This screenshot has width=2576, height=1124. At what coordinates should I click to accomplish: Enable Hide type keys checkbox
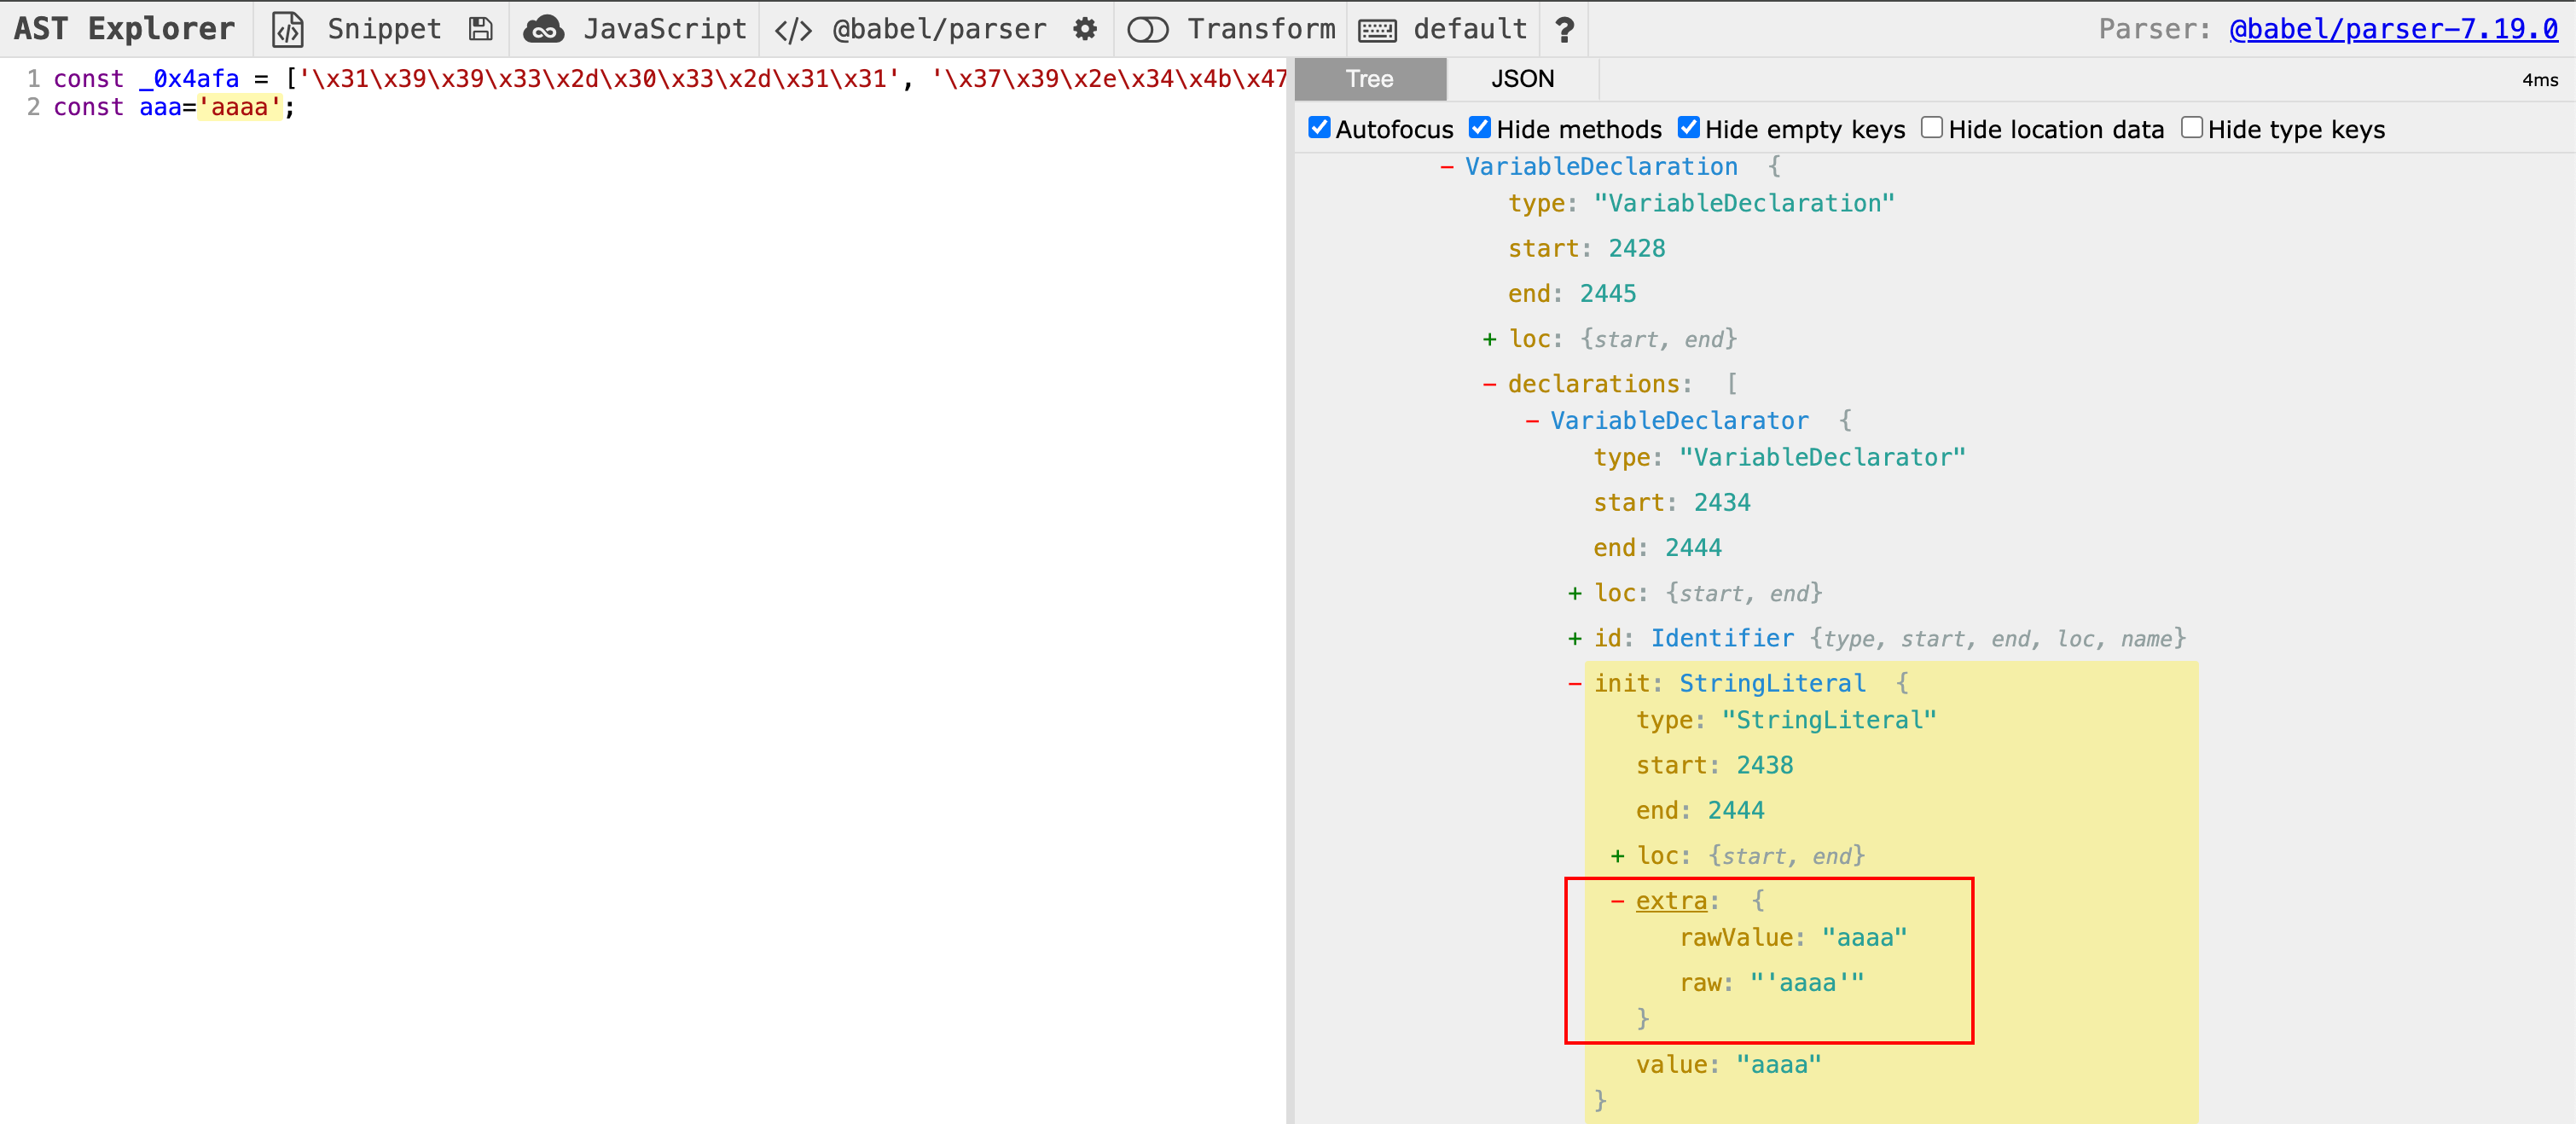2192,128
